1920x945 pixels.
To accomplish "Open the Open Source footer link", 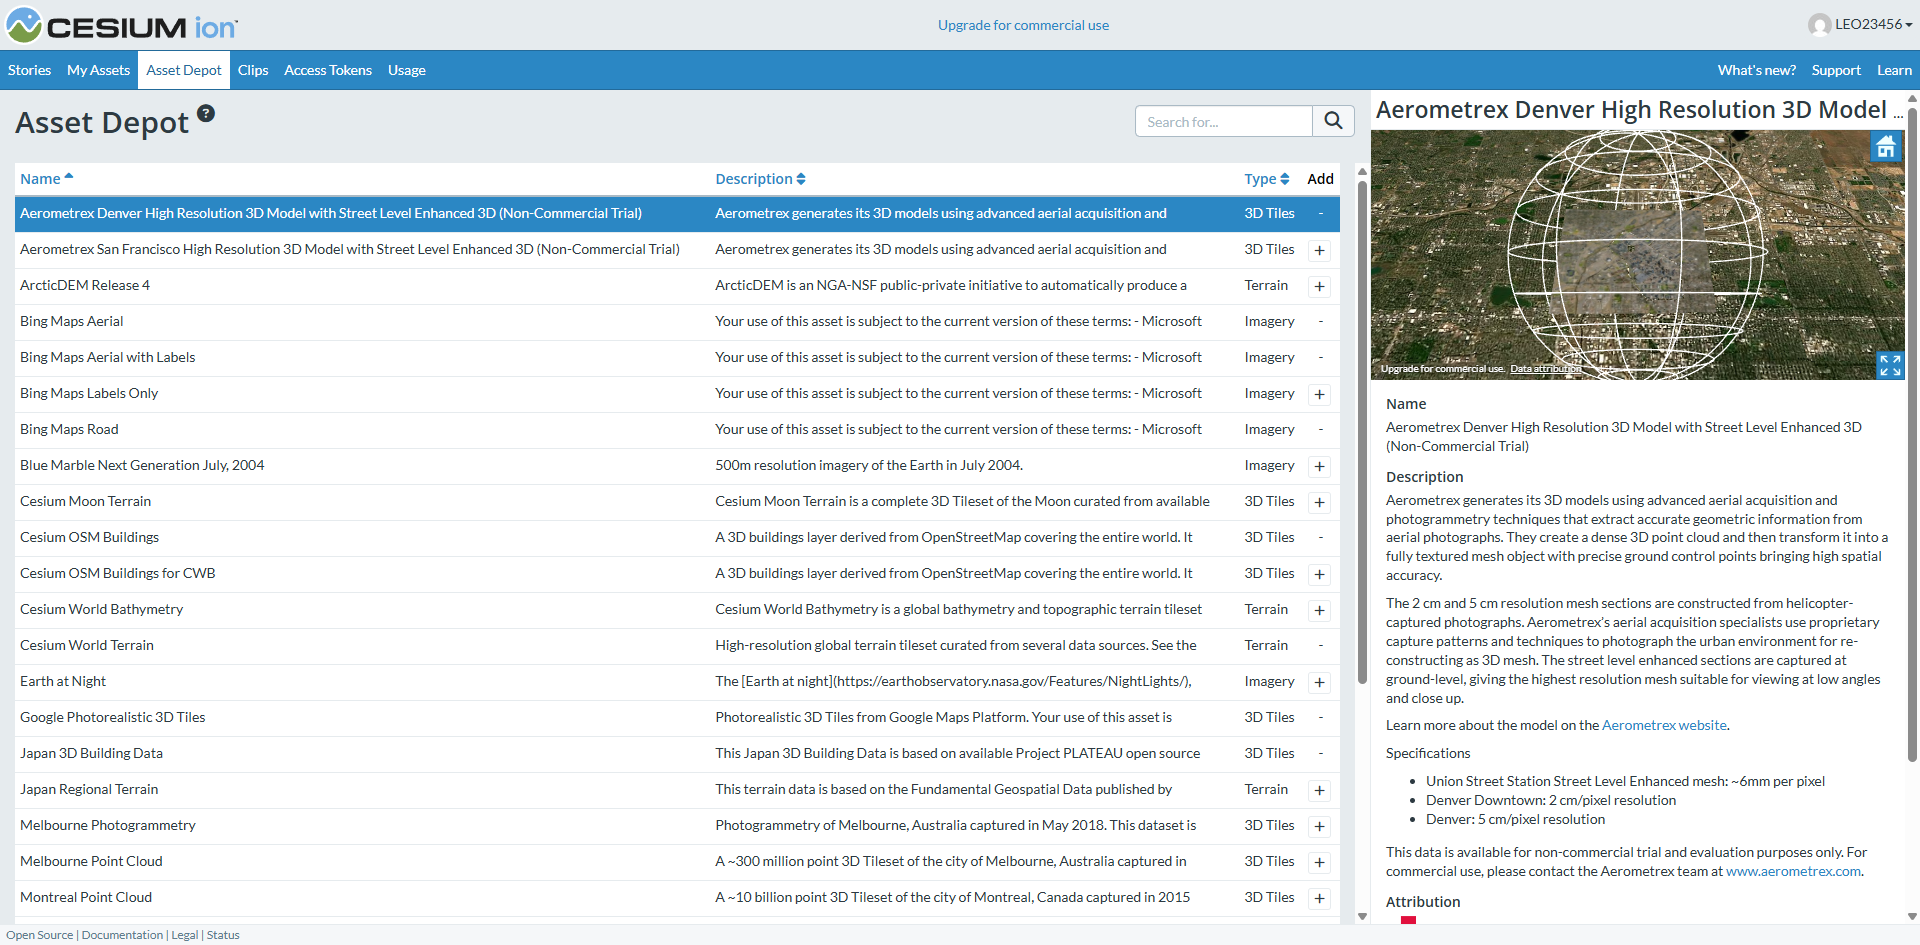I will point(40,935).
